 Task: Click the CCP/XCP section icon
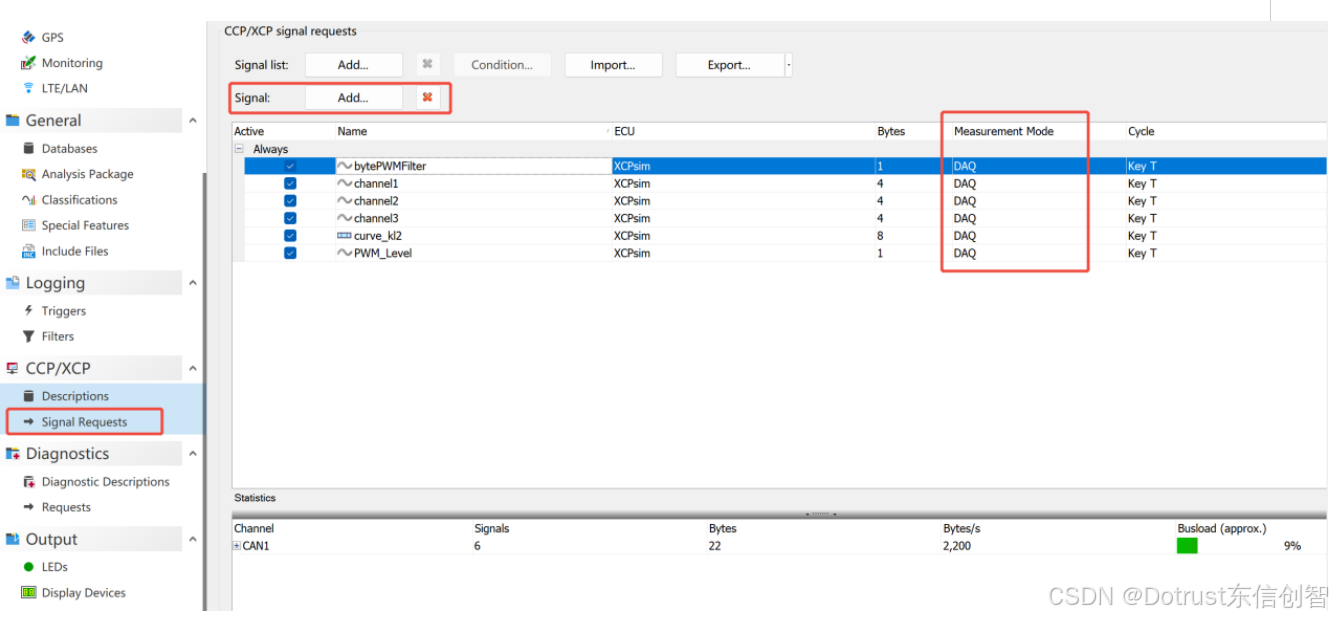click(x=13, y=368)
